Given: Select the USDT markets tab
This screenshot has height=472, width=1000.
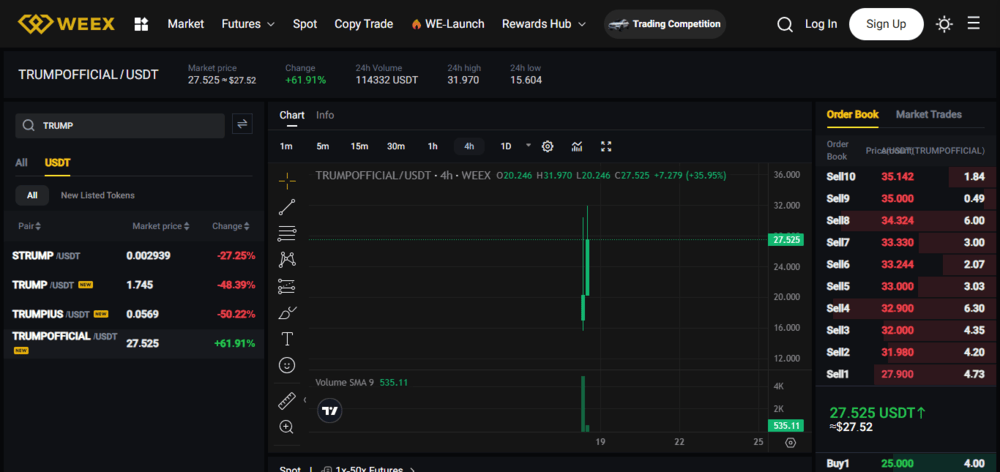Looking at the screenshot, I should pos(57,163).
